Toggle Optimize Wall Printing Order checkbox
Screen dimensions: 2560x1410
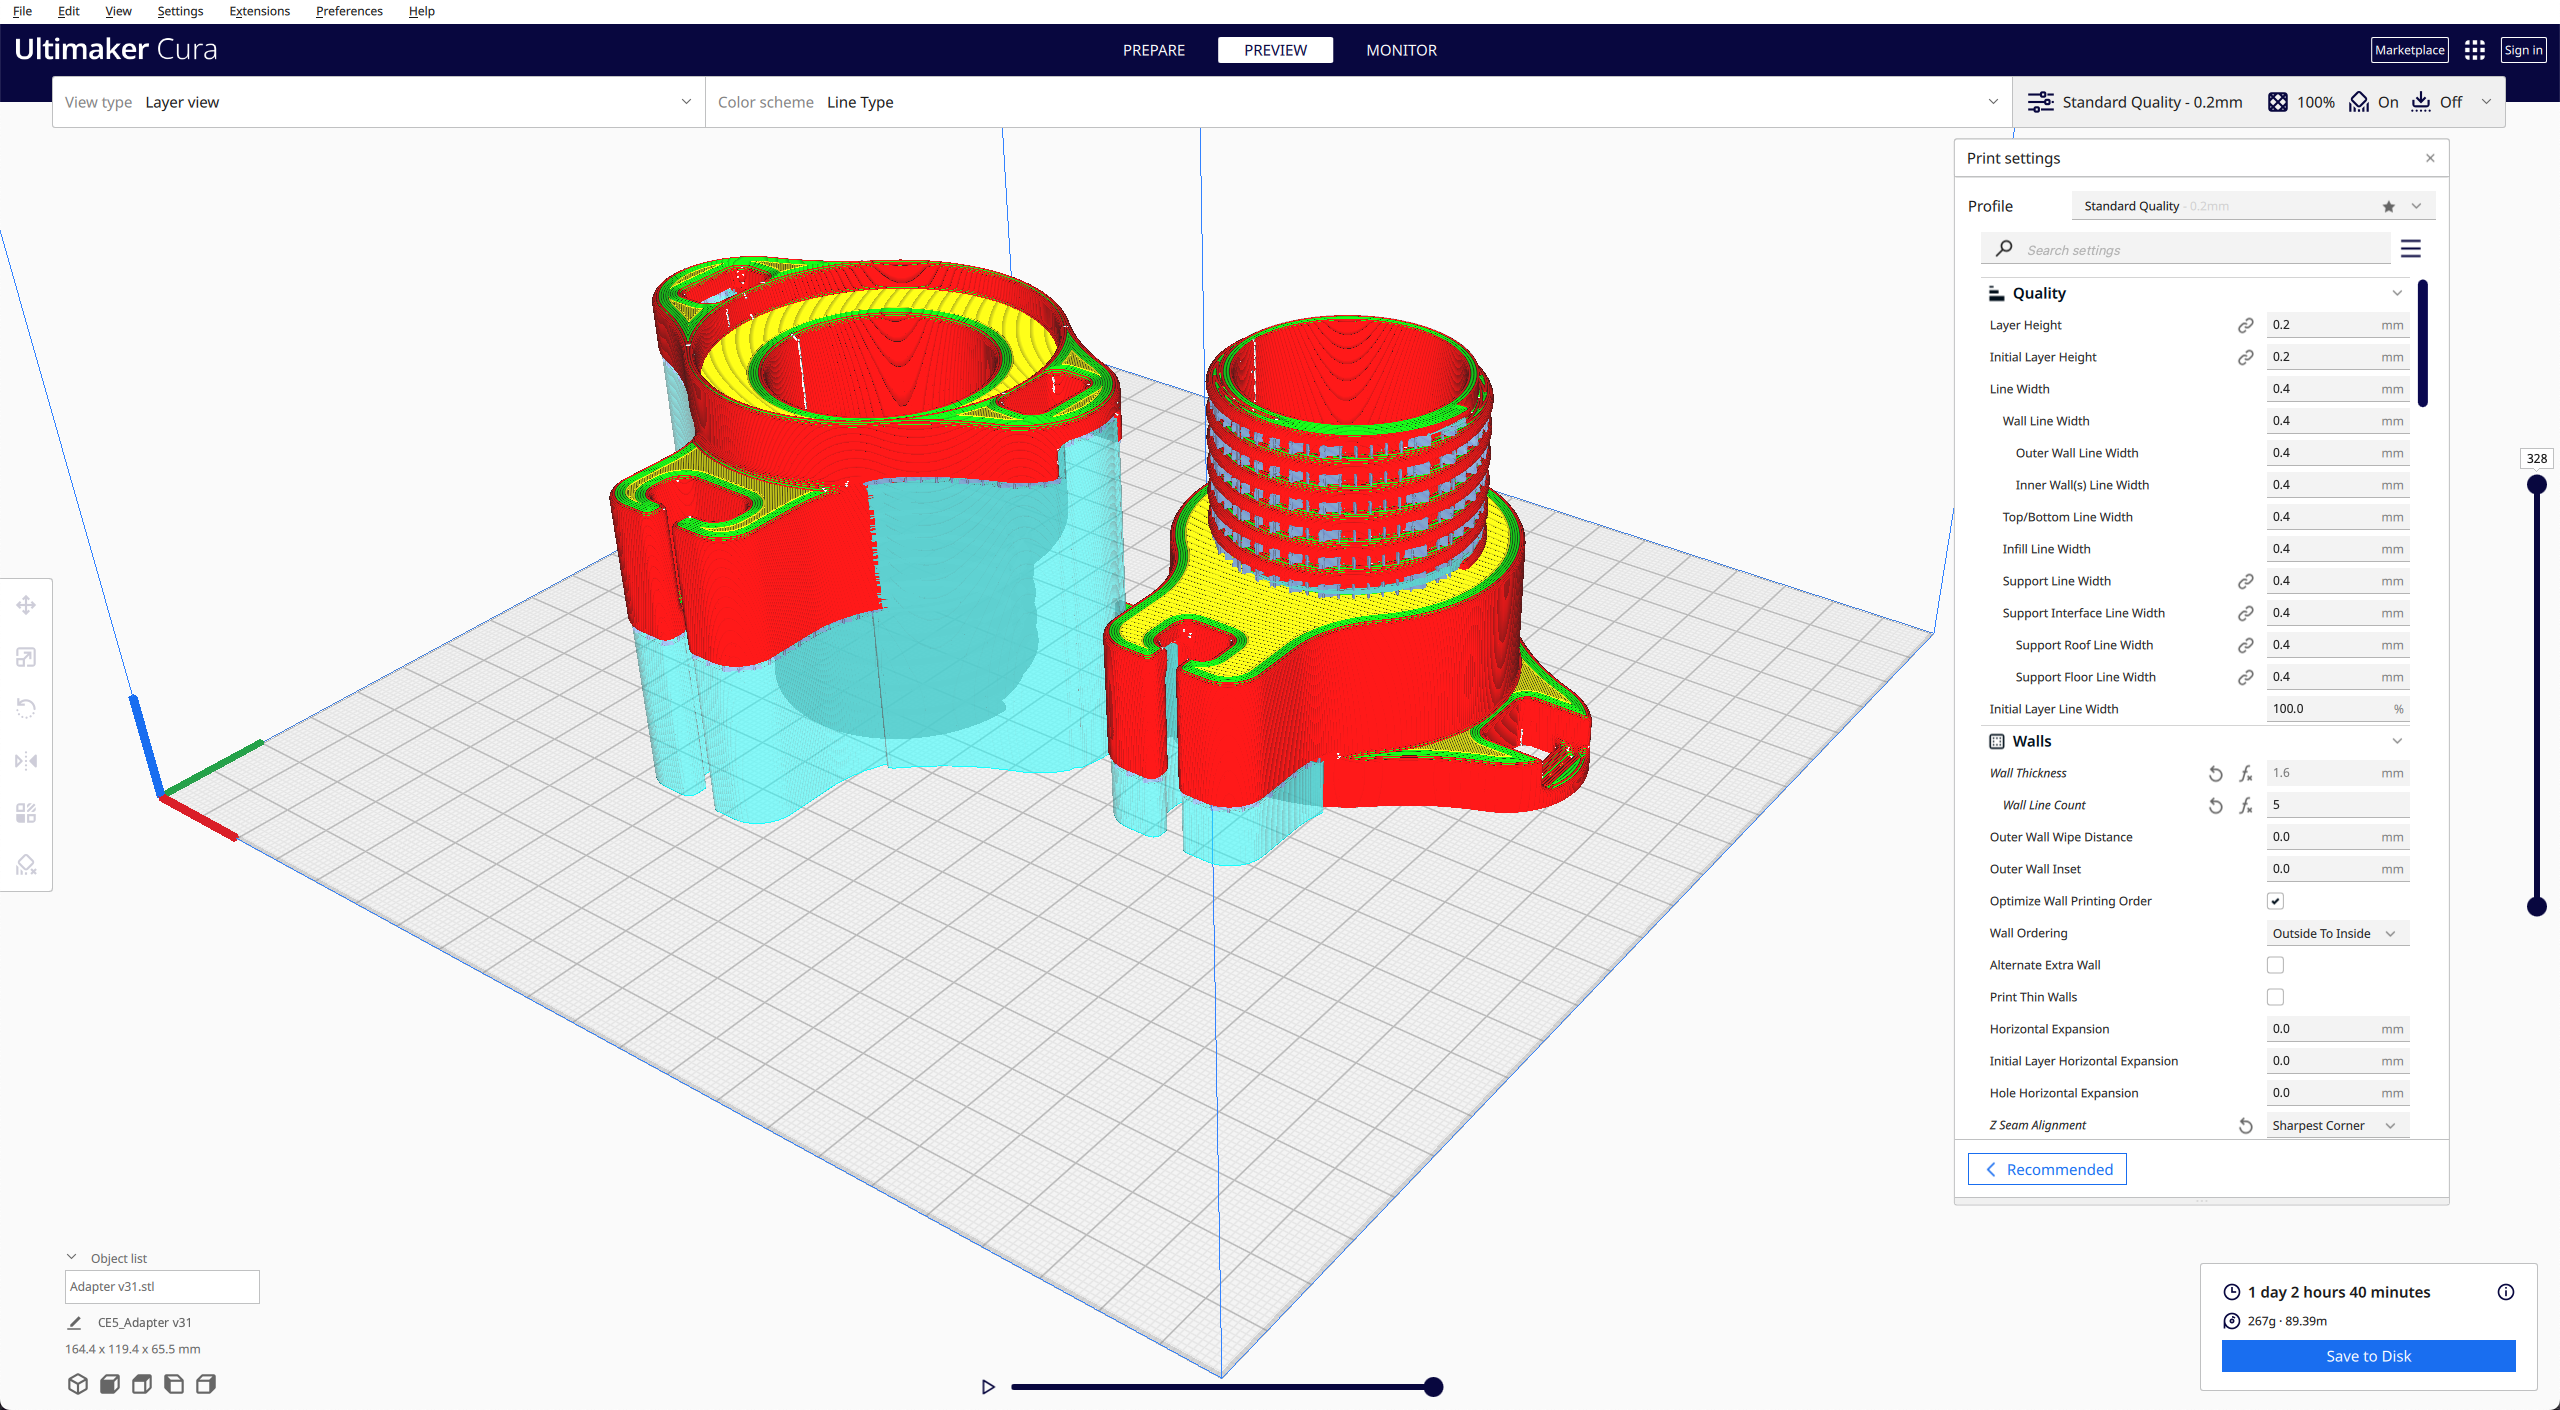point(2275,901)
